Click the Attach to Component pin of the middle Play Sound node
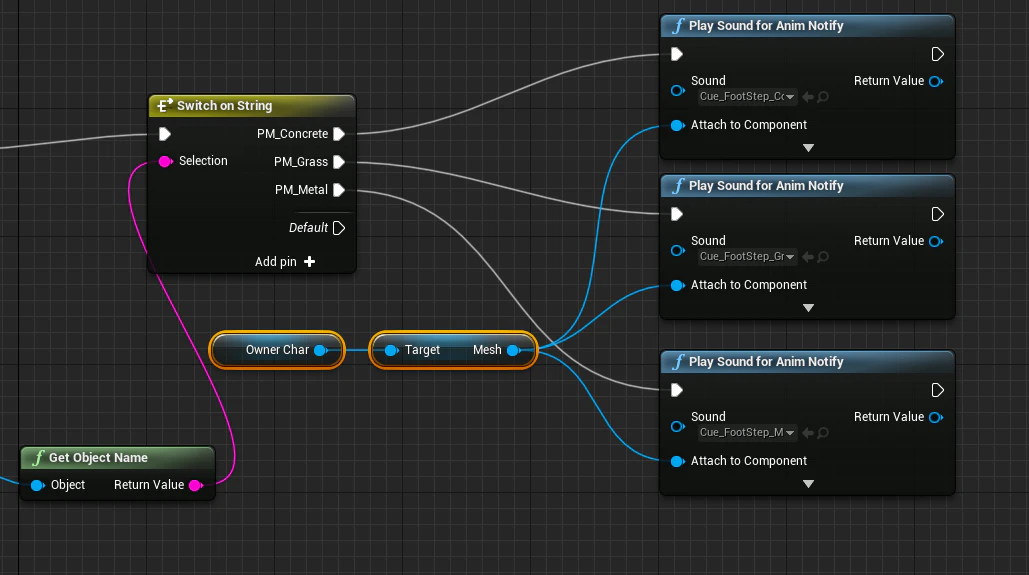The image size is (1029, 575). (x=678, y=286)
